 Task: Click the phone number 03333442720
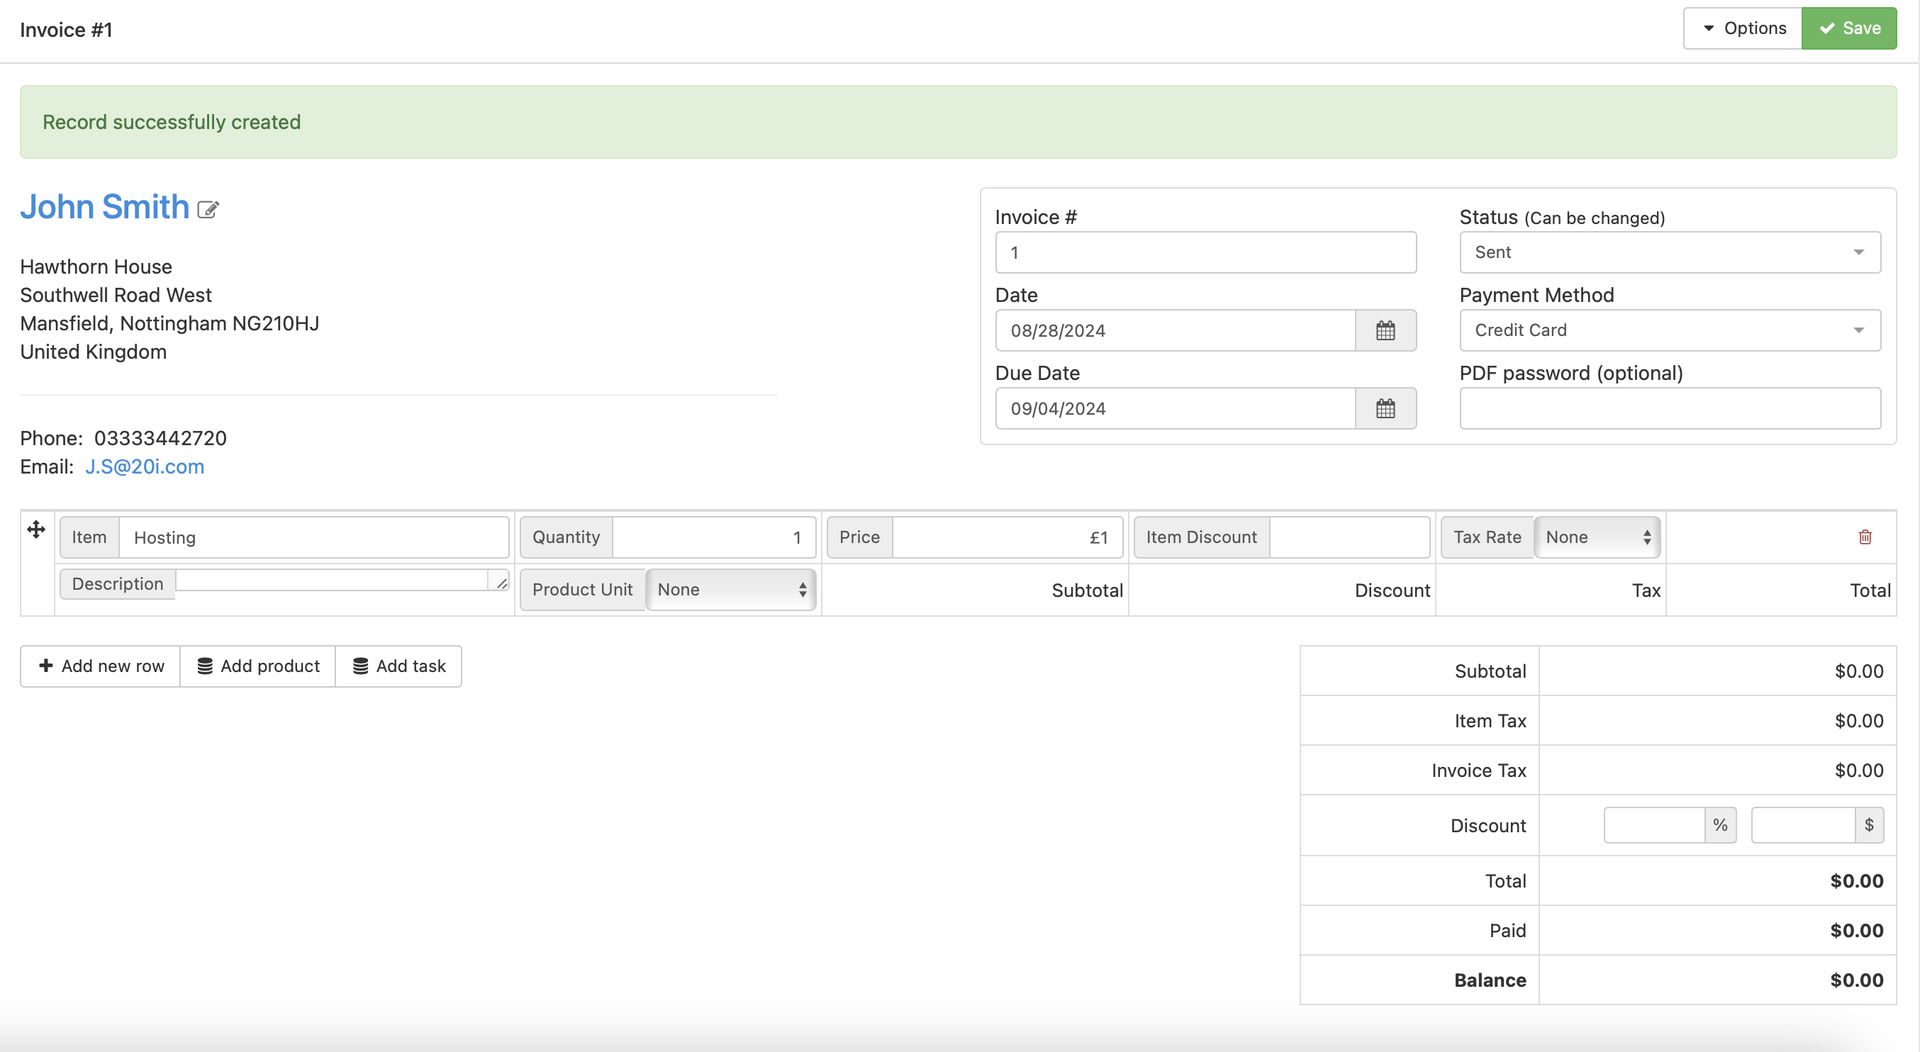click(x=161, y=439)
